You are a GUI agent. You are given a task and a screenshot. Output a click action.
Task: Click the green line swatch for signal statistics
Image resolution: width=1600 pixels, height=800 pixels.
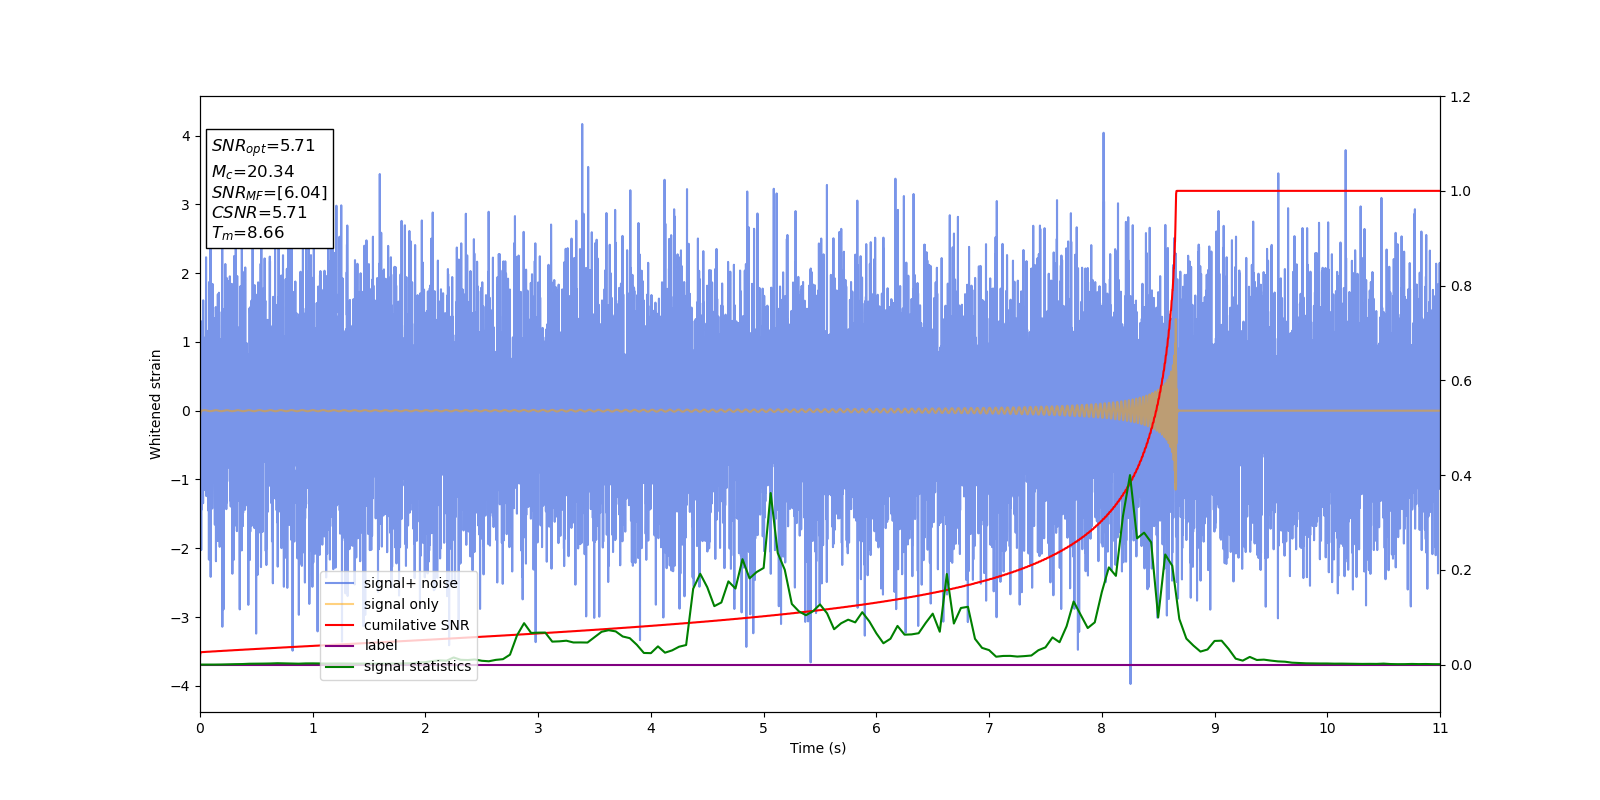340,666
